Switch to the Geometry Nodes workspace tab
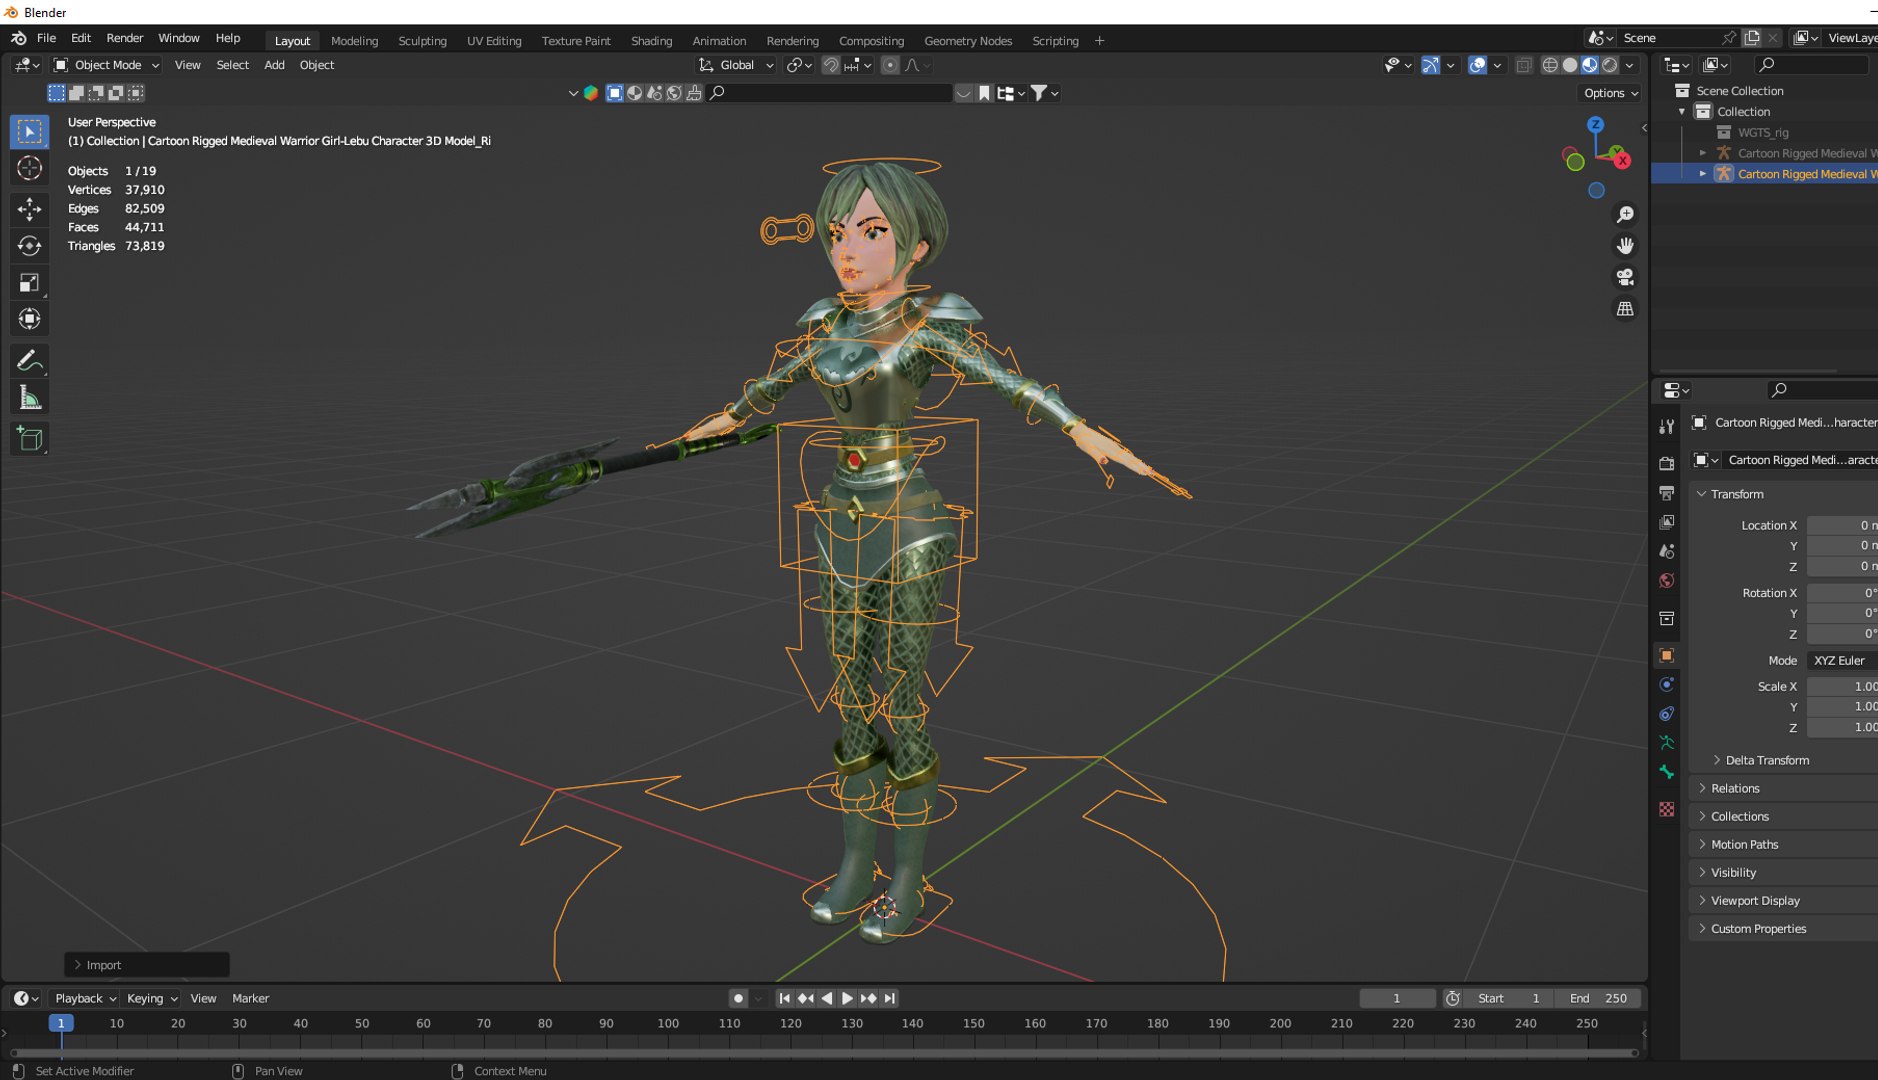This screenshot has height=1080, width=1878. (967, 41)
